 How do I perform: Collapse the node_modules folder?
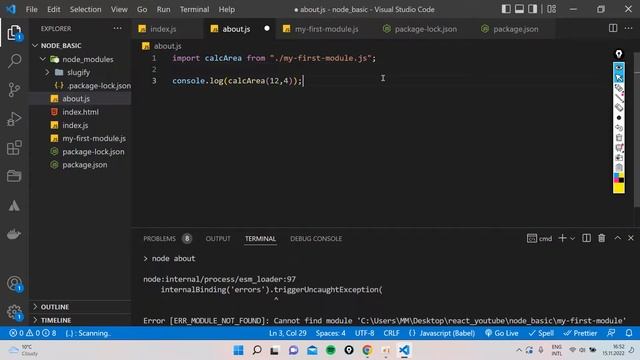click(x=43, y=59)
